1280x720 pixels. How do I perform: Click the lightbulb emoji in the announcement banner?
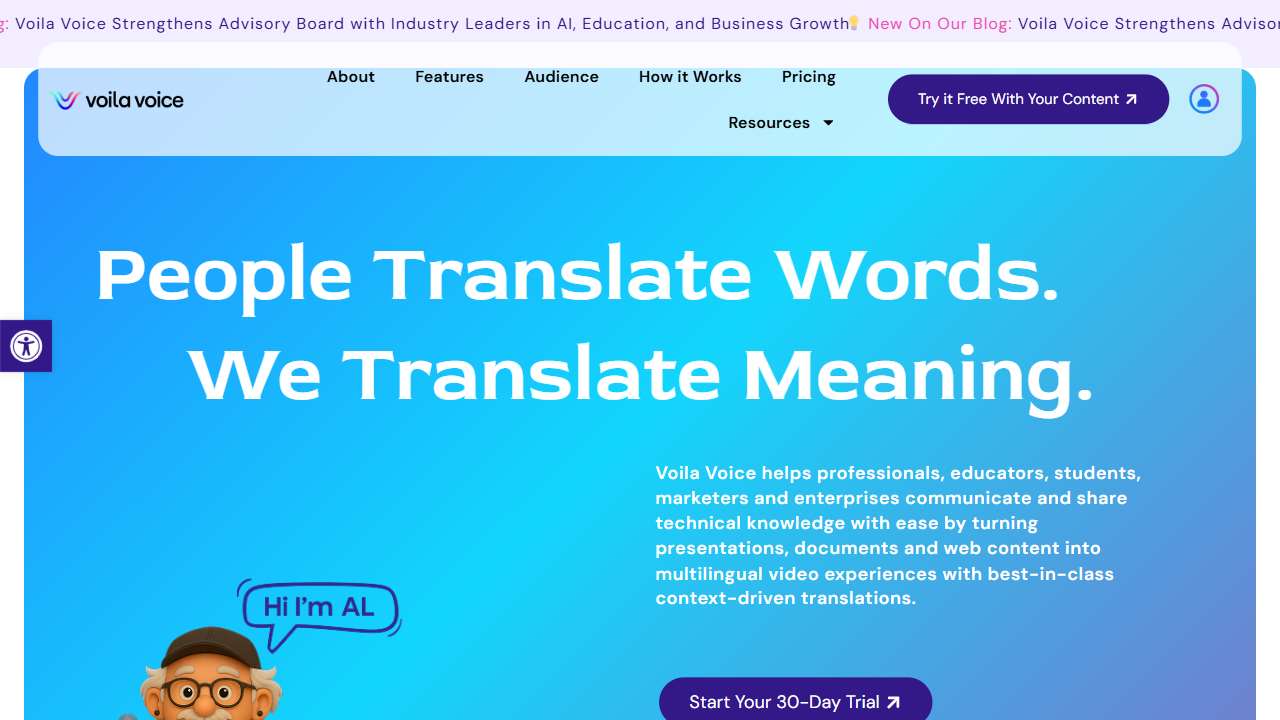click(x=854, y=24)
